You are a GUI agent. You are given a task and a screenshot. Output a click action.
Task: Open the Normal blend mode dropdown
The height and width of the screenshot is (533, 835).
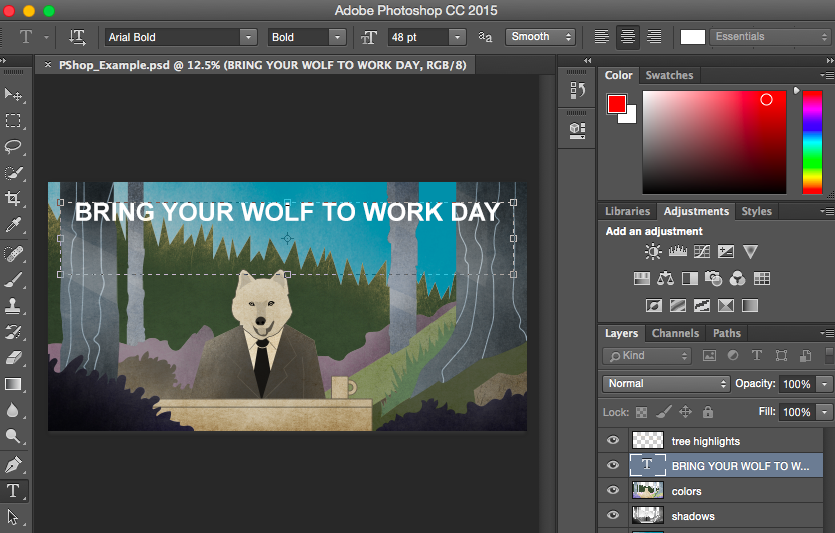tap(666, 384)
